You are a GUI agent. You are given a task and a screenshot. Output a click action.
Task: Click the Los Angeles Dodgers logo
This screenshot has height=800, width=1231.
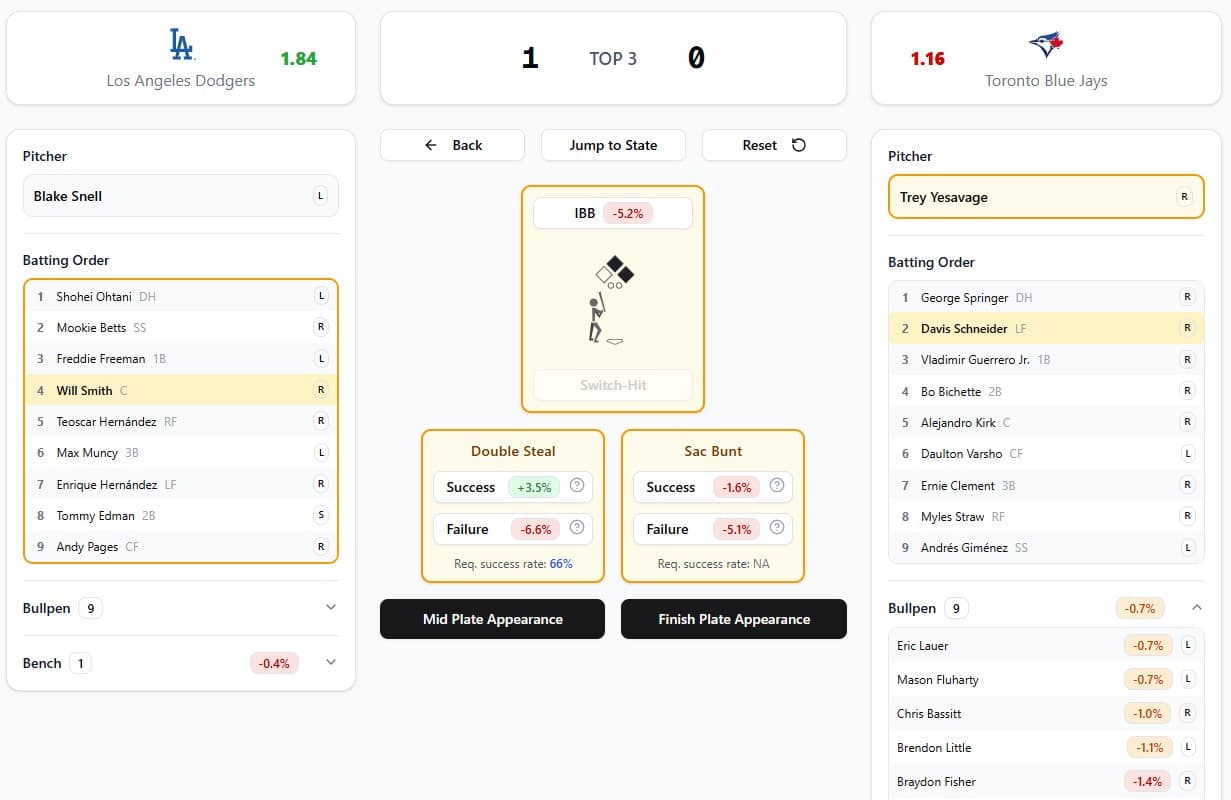pyautogui.click(x=181, y=45)
